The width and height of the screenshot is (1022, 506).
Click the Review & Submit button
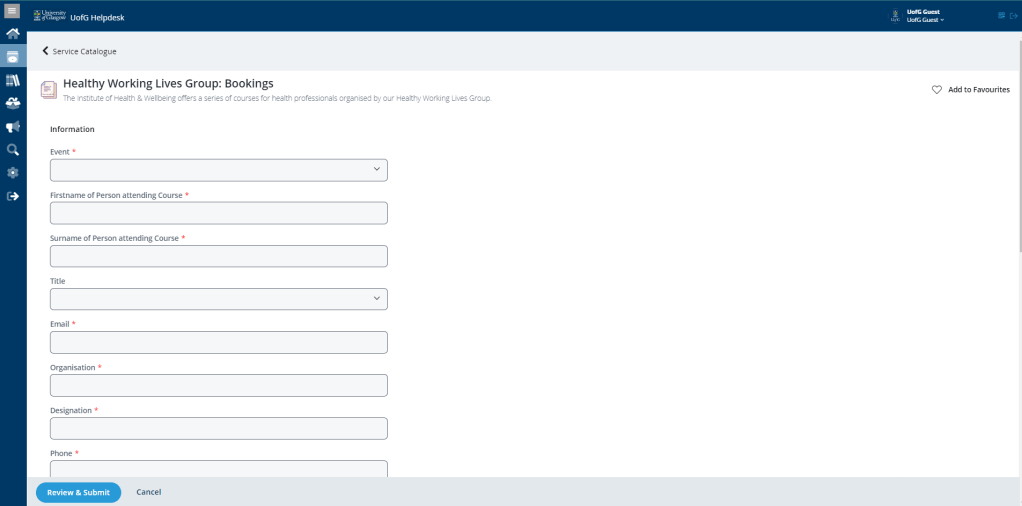(x=78, y=492)
